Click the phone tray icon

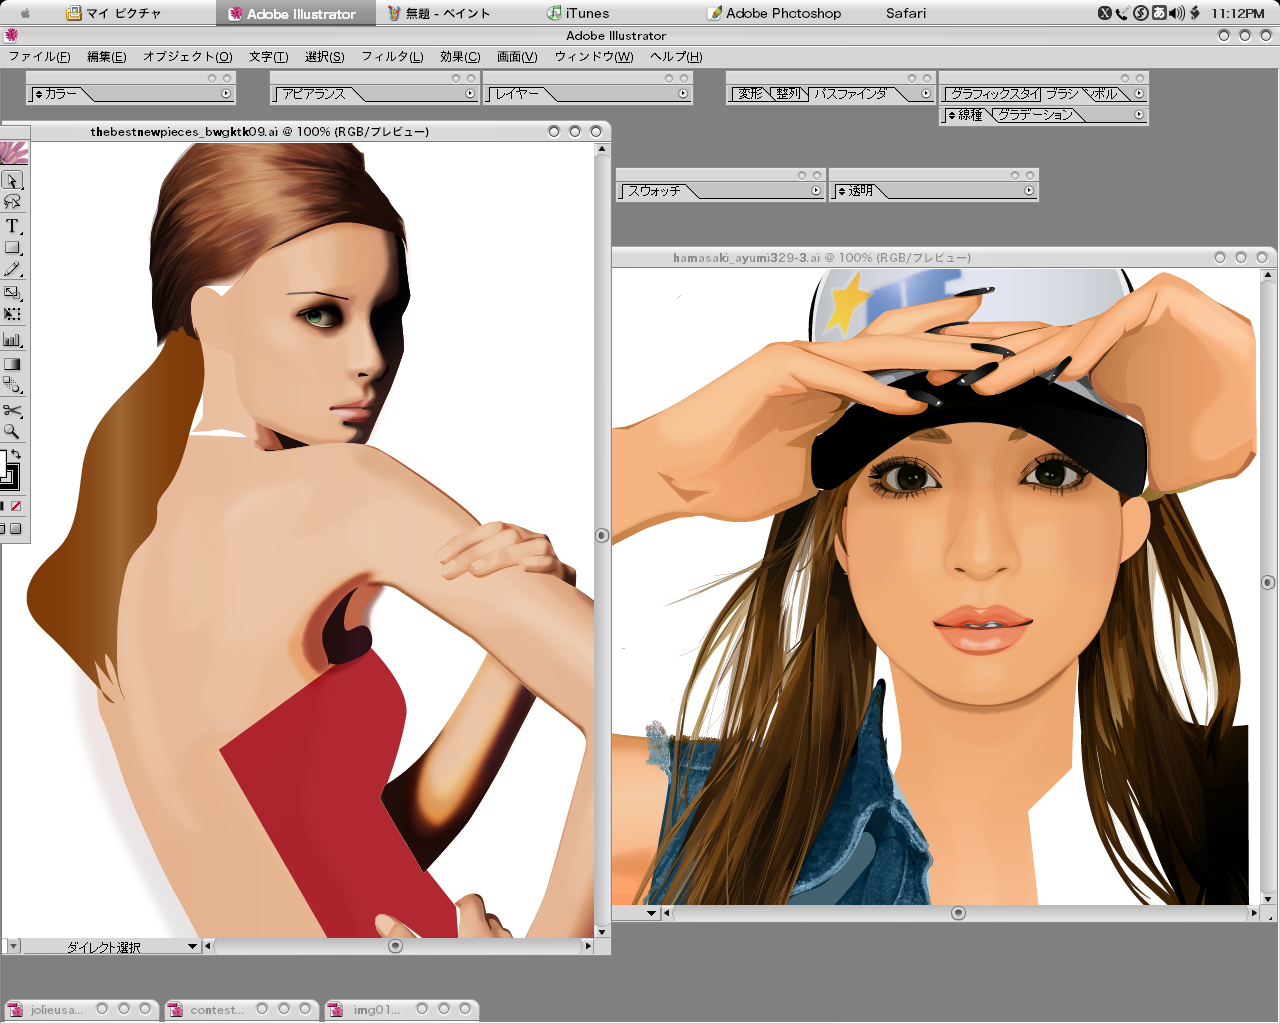(1122, 13)
